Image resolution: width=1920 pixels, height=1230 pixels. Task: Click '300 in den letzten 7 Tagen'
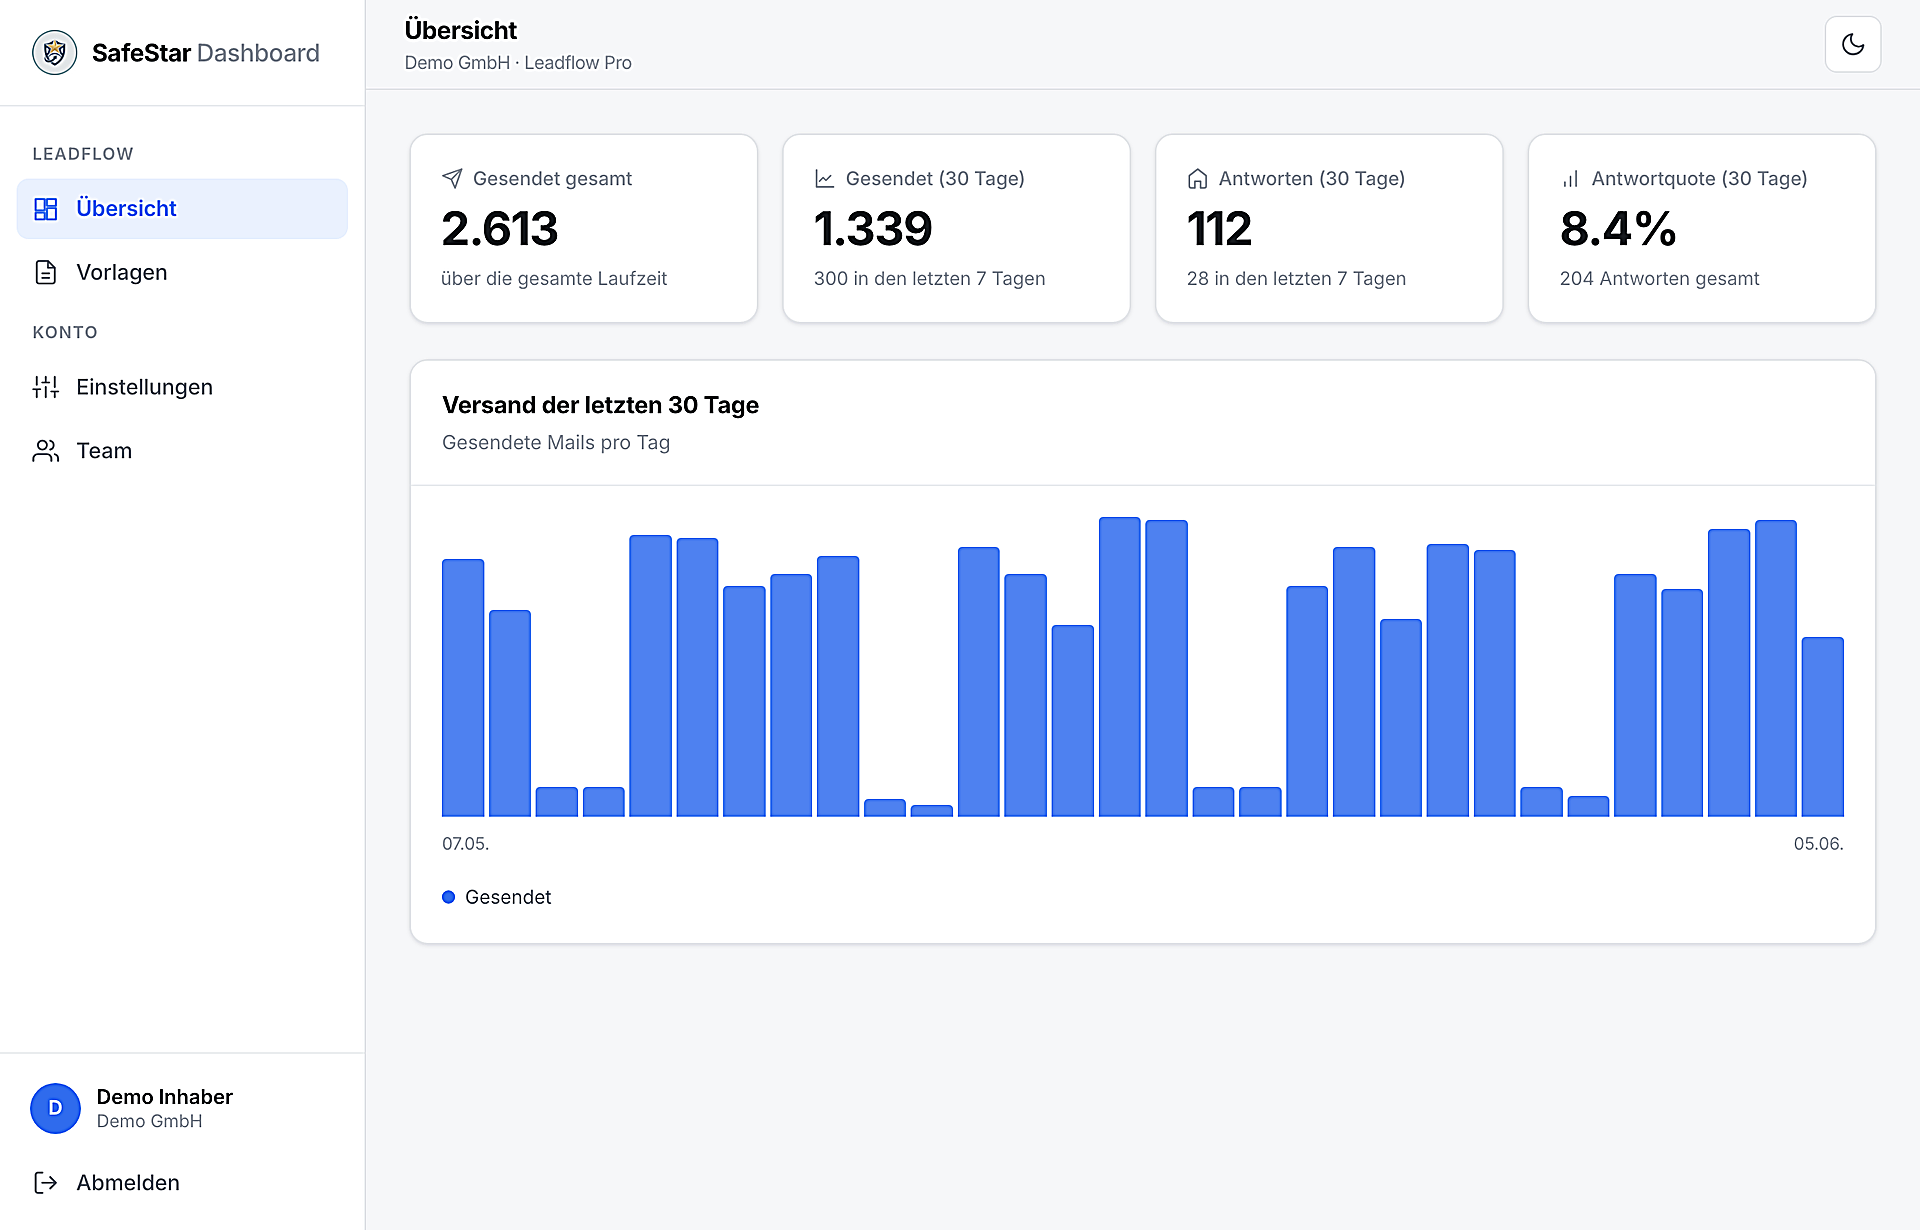coord(930,279)
